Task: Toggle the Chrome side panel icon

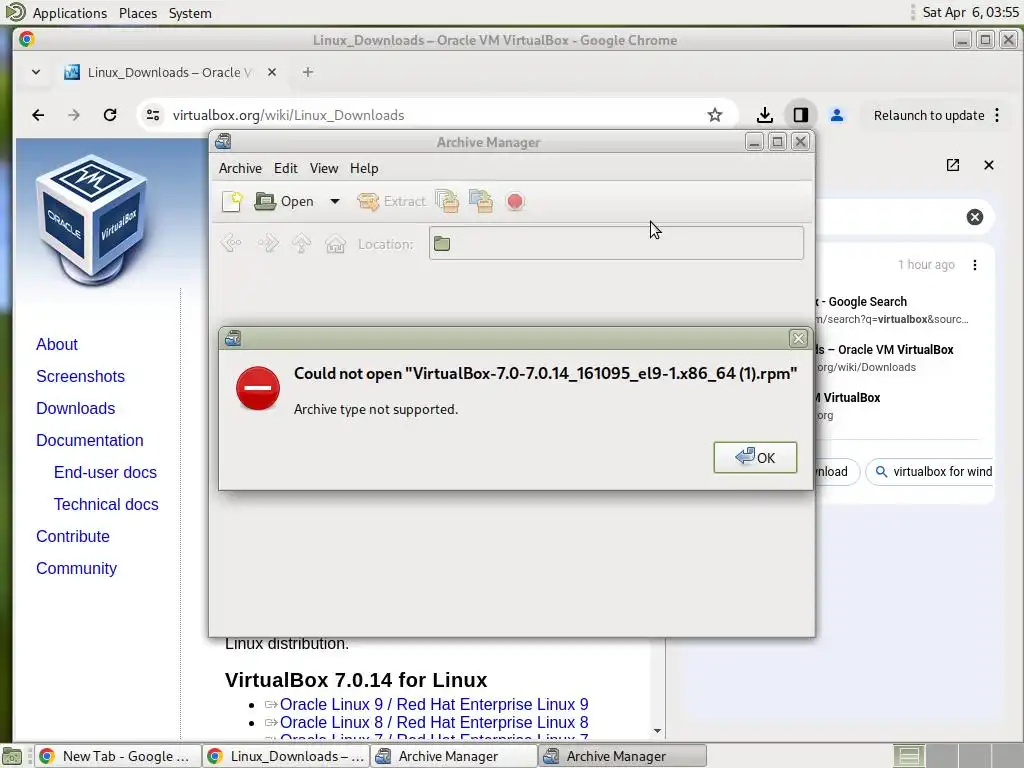Action: click(800, 115)
